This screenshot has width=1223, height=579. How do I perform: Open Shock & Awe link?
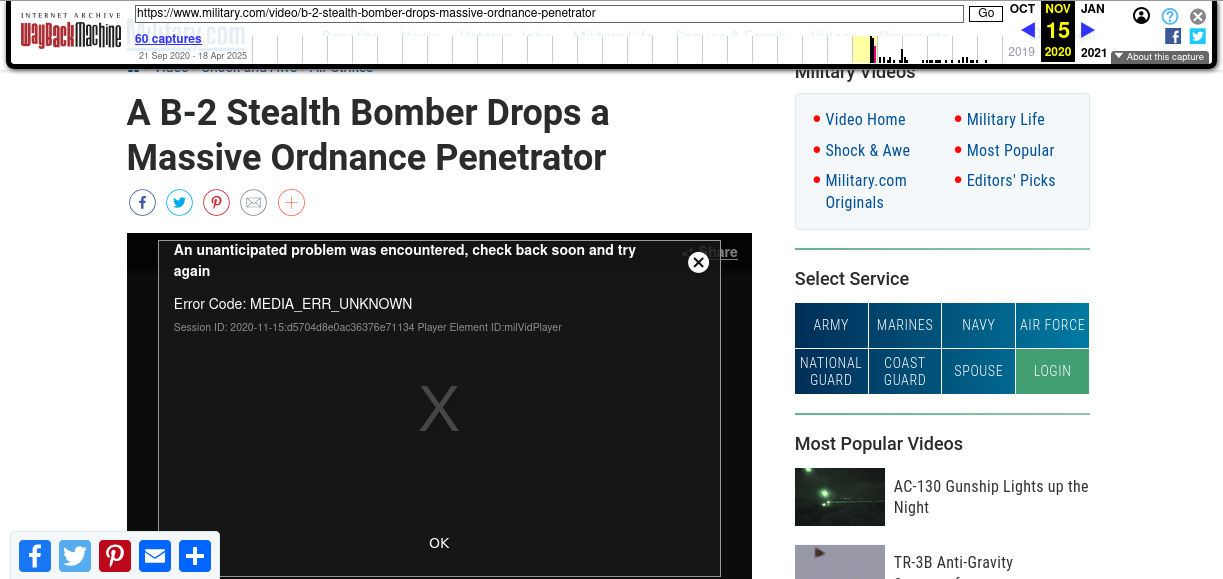point(868,150)
